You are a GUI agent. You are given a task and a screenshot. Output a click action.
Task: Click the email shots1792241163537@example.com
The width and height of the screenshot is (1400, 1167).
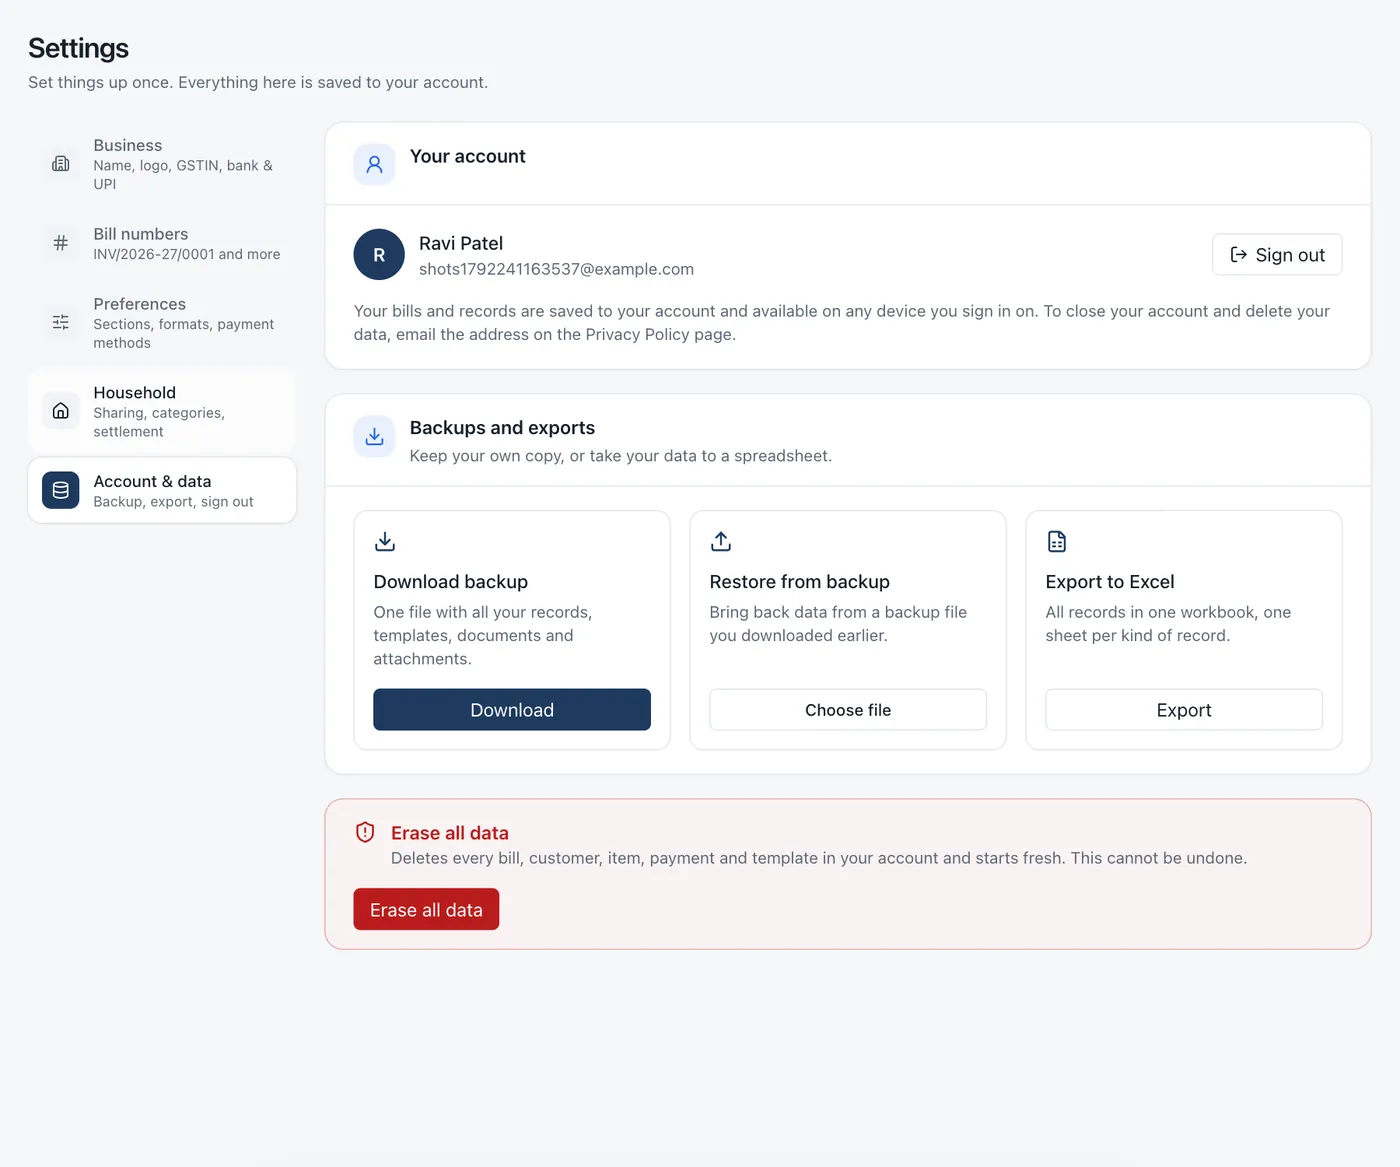tap(556, 269)
